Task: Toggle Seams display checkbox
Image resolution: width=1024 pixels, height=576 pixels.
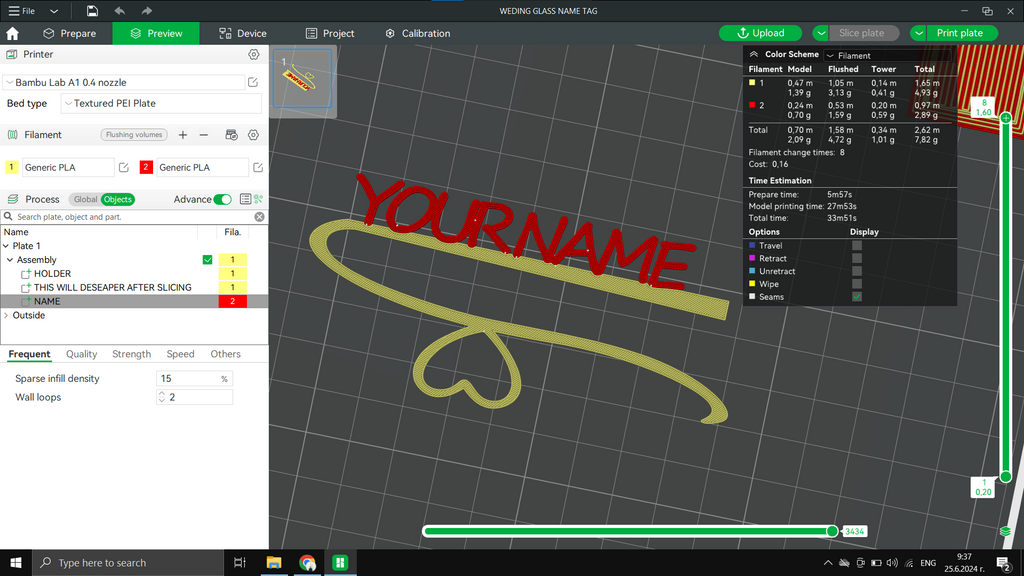Action: click(857, 296)
